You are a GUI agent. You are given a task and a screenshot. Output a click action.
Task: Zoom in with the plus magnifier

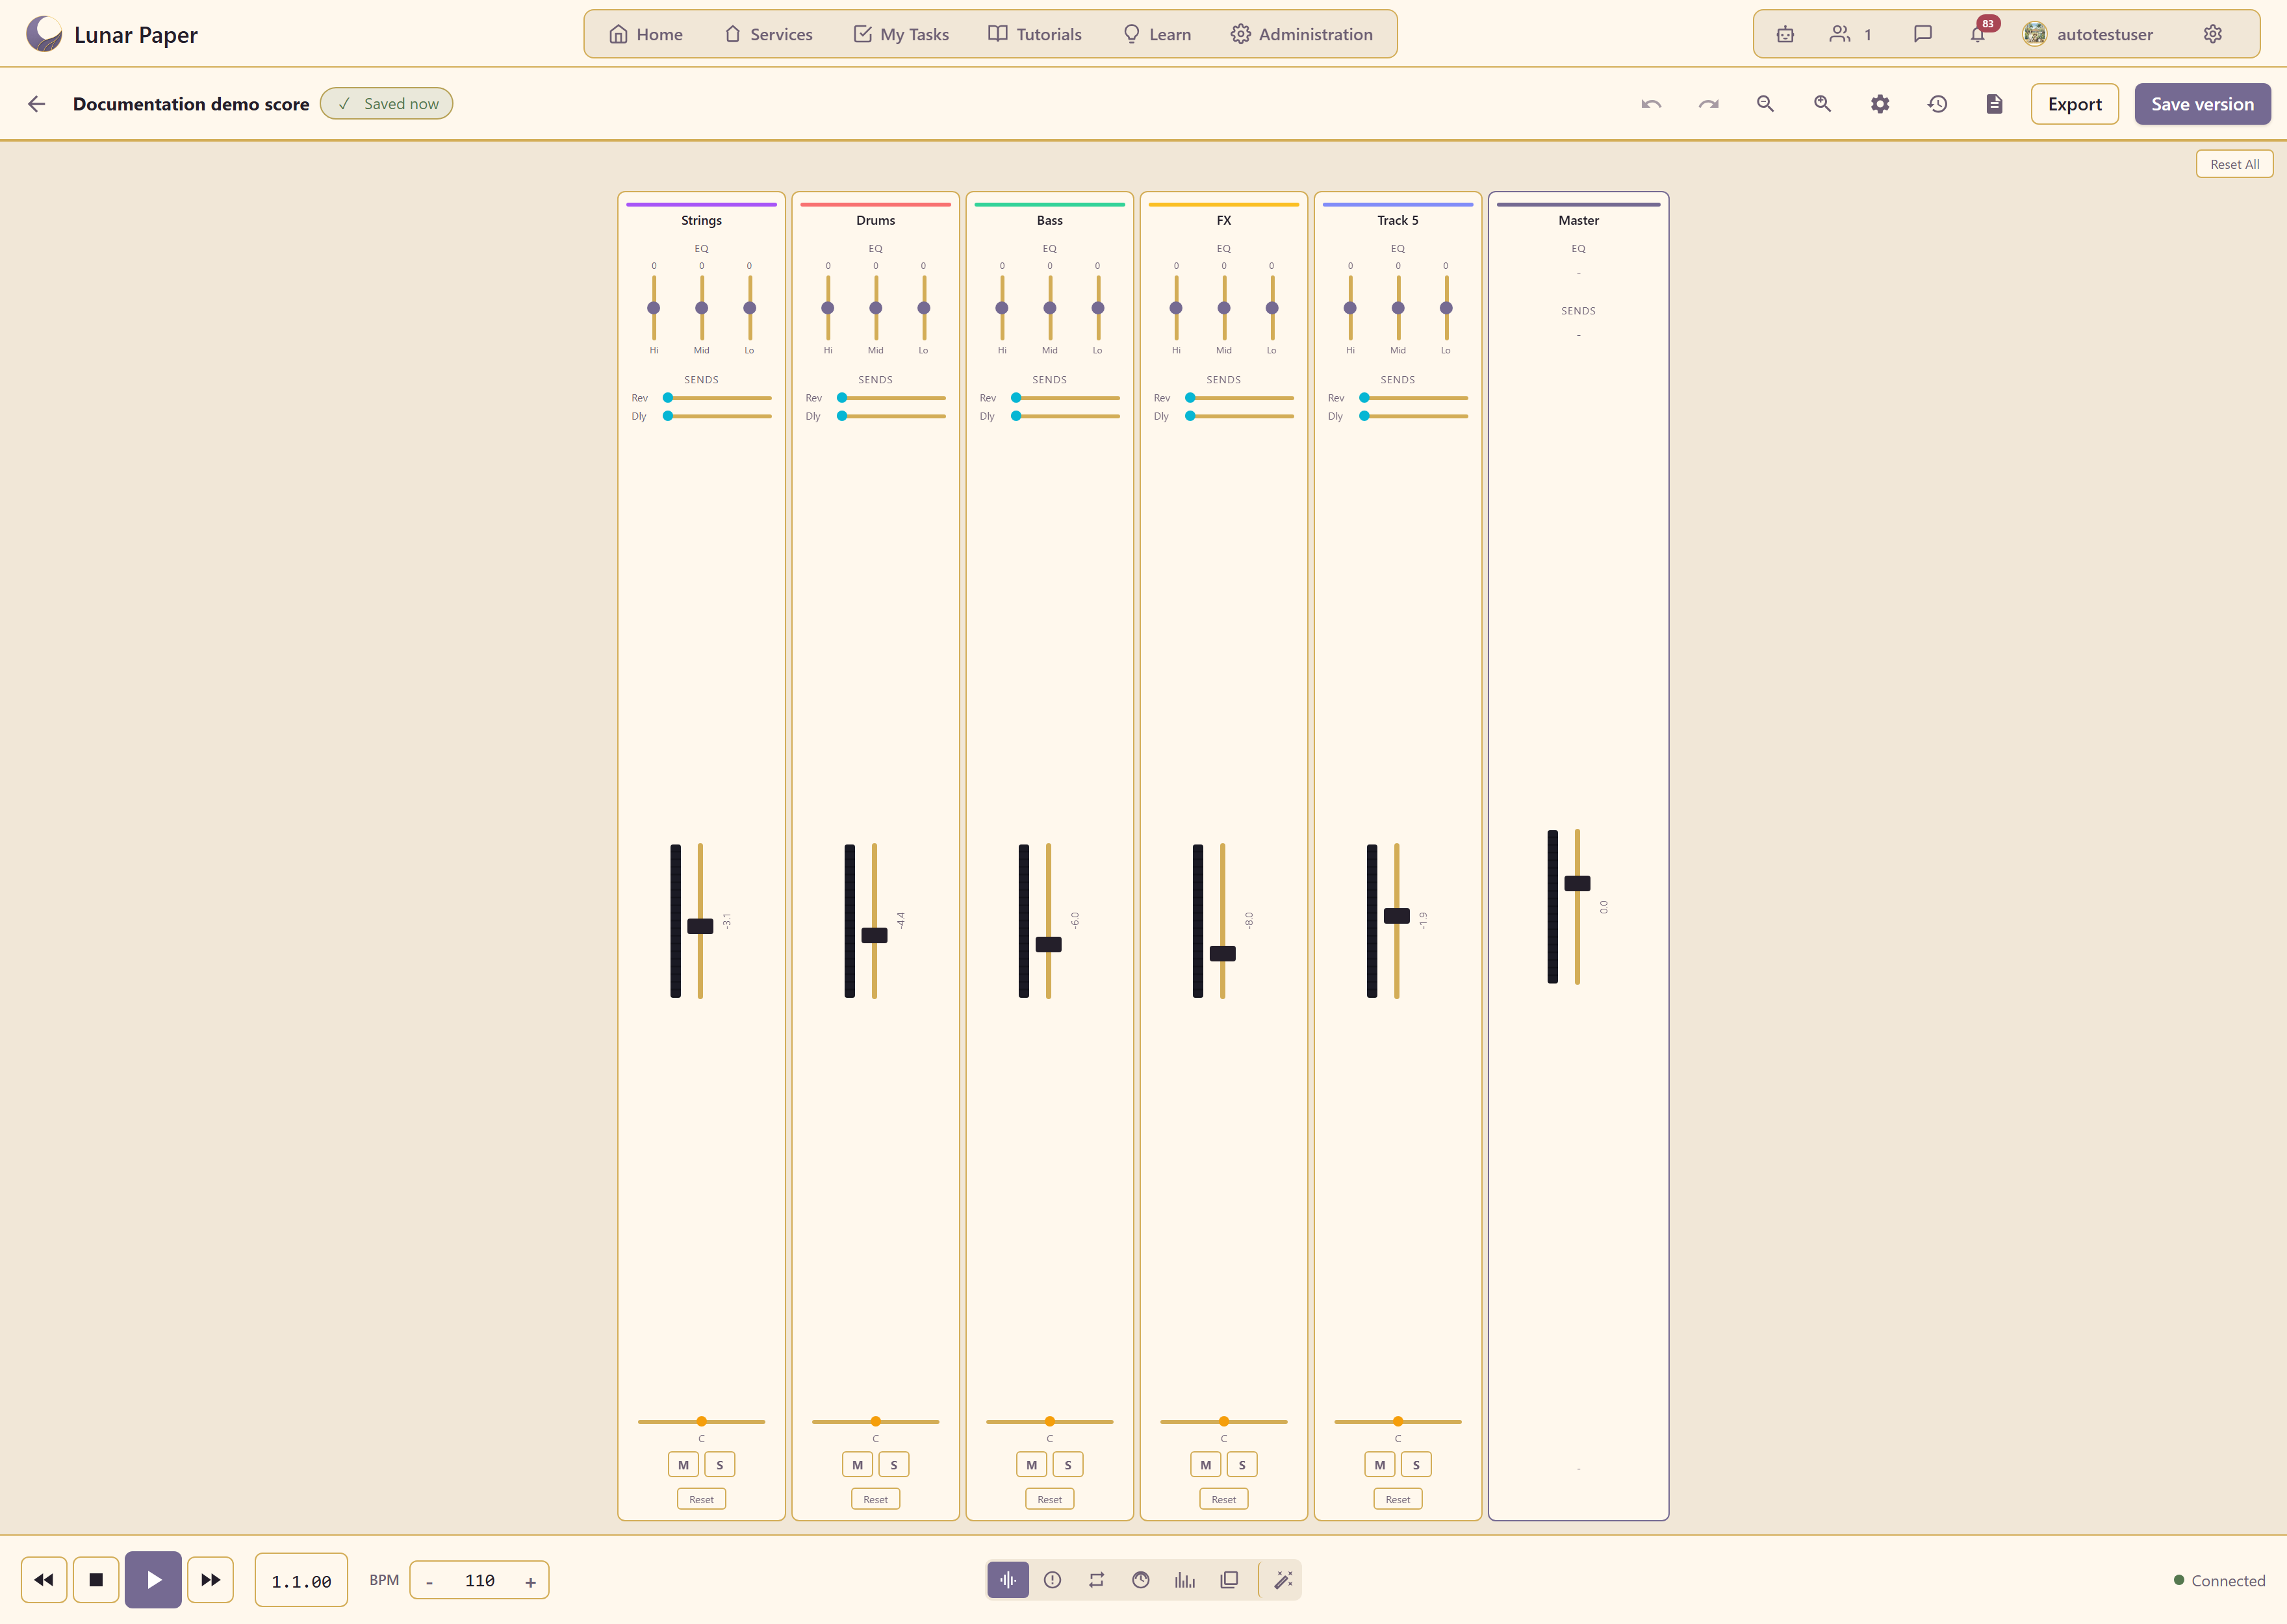[x=1822, y=104]
